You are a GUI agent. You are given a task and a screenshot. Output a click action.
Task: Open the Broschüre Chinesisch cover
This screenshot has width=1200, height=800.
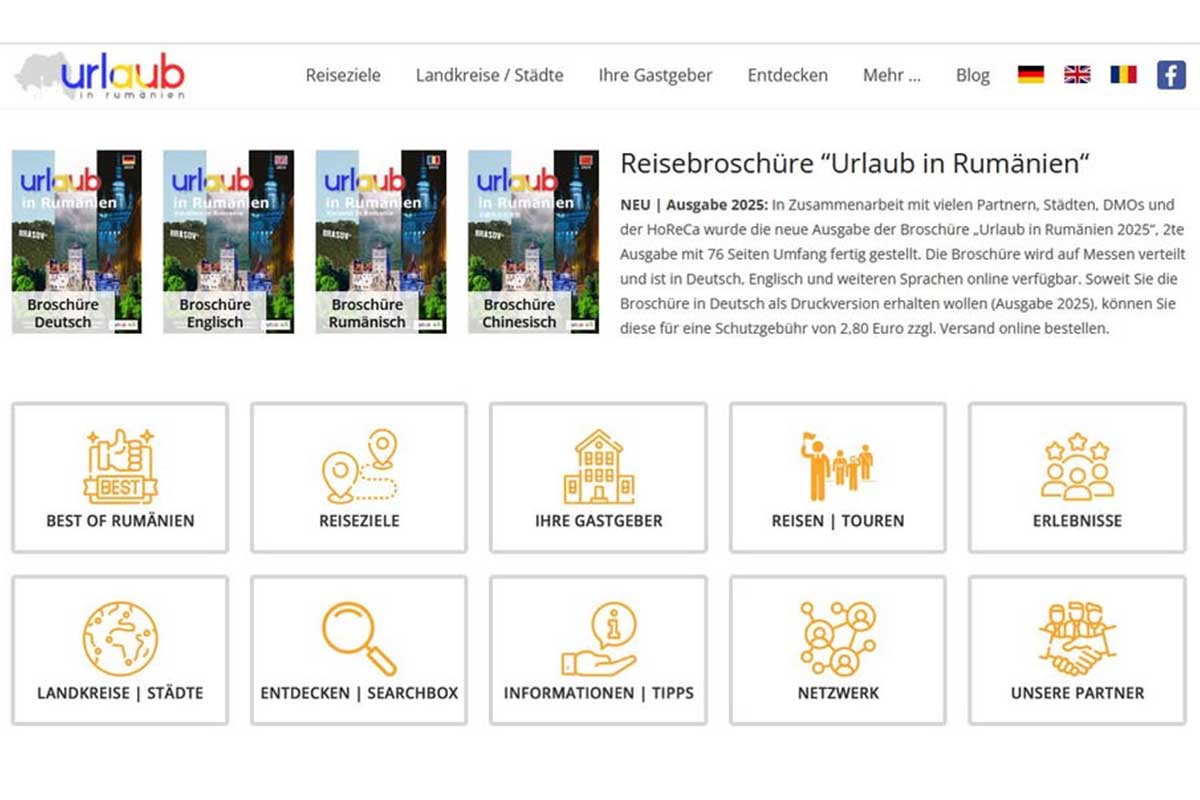533,242
